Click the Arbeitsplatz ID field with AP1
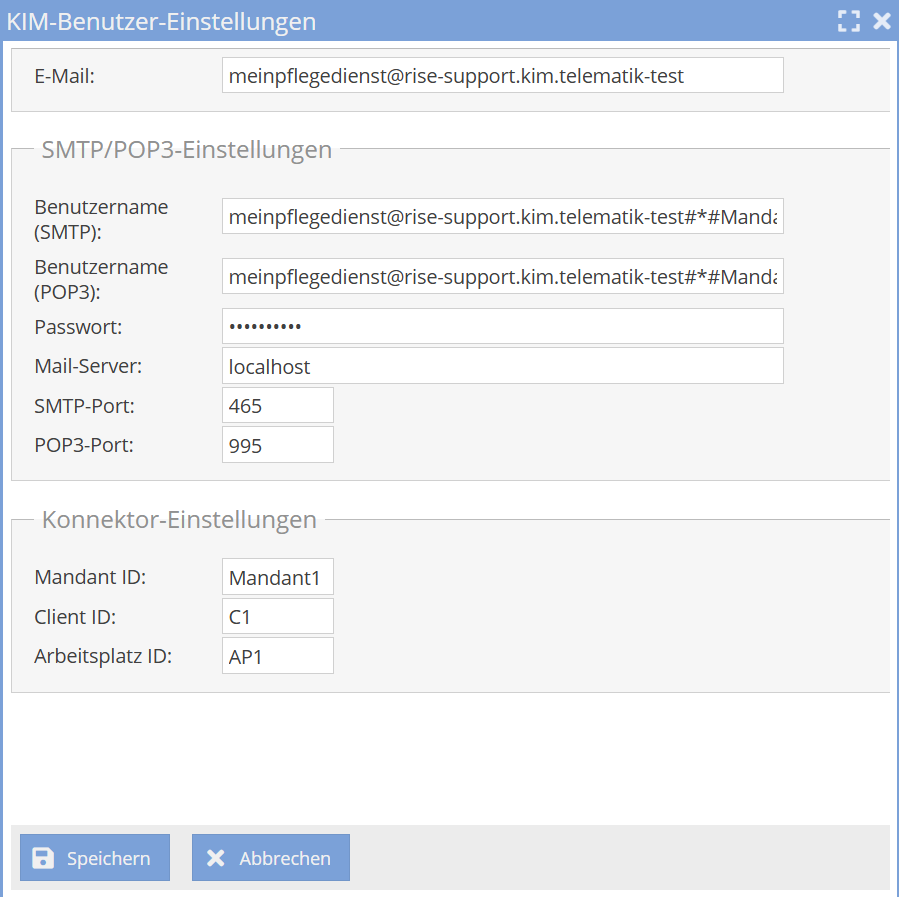Image resolution: width=899 pixels, height=897 pixels. [278, 656]
